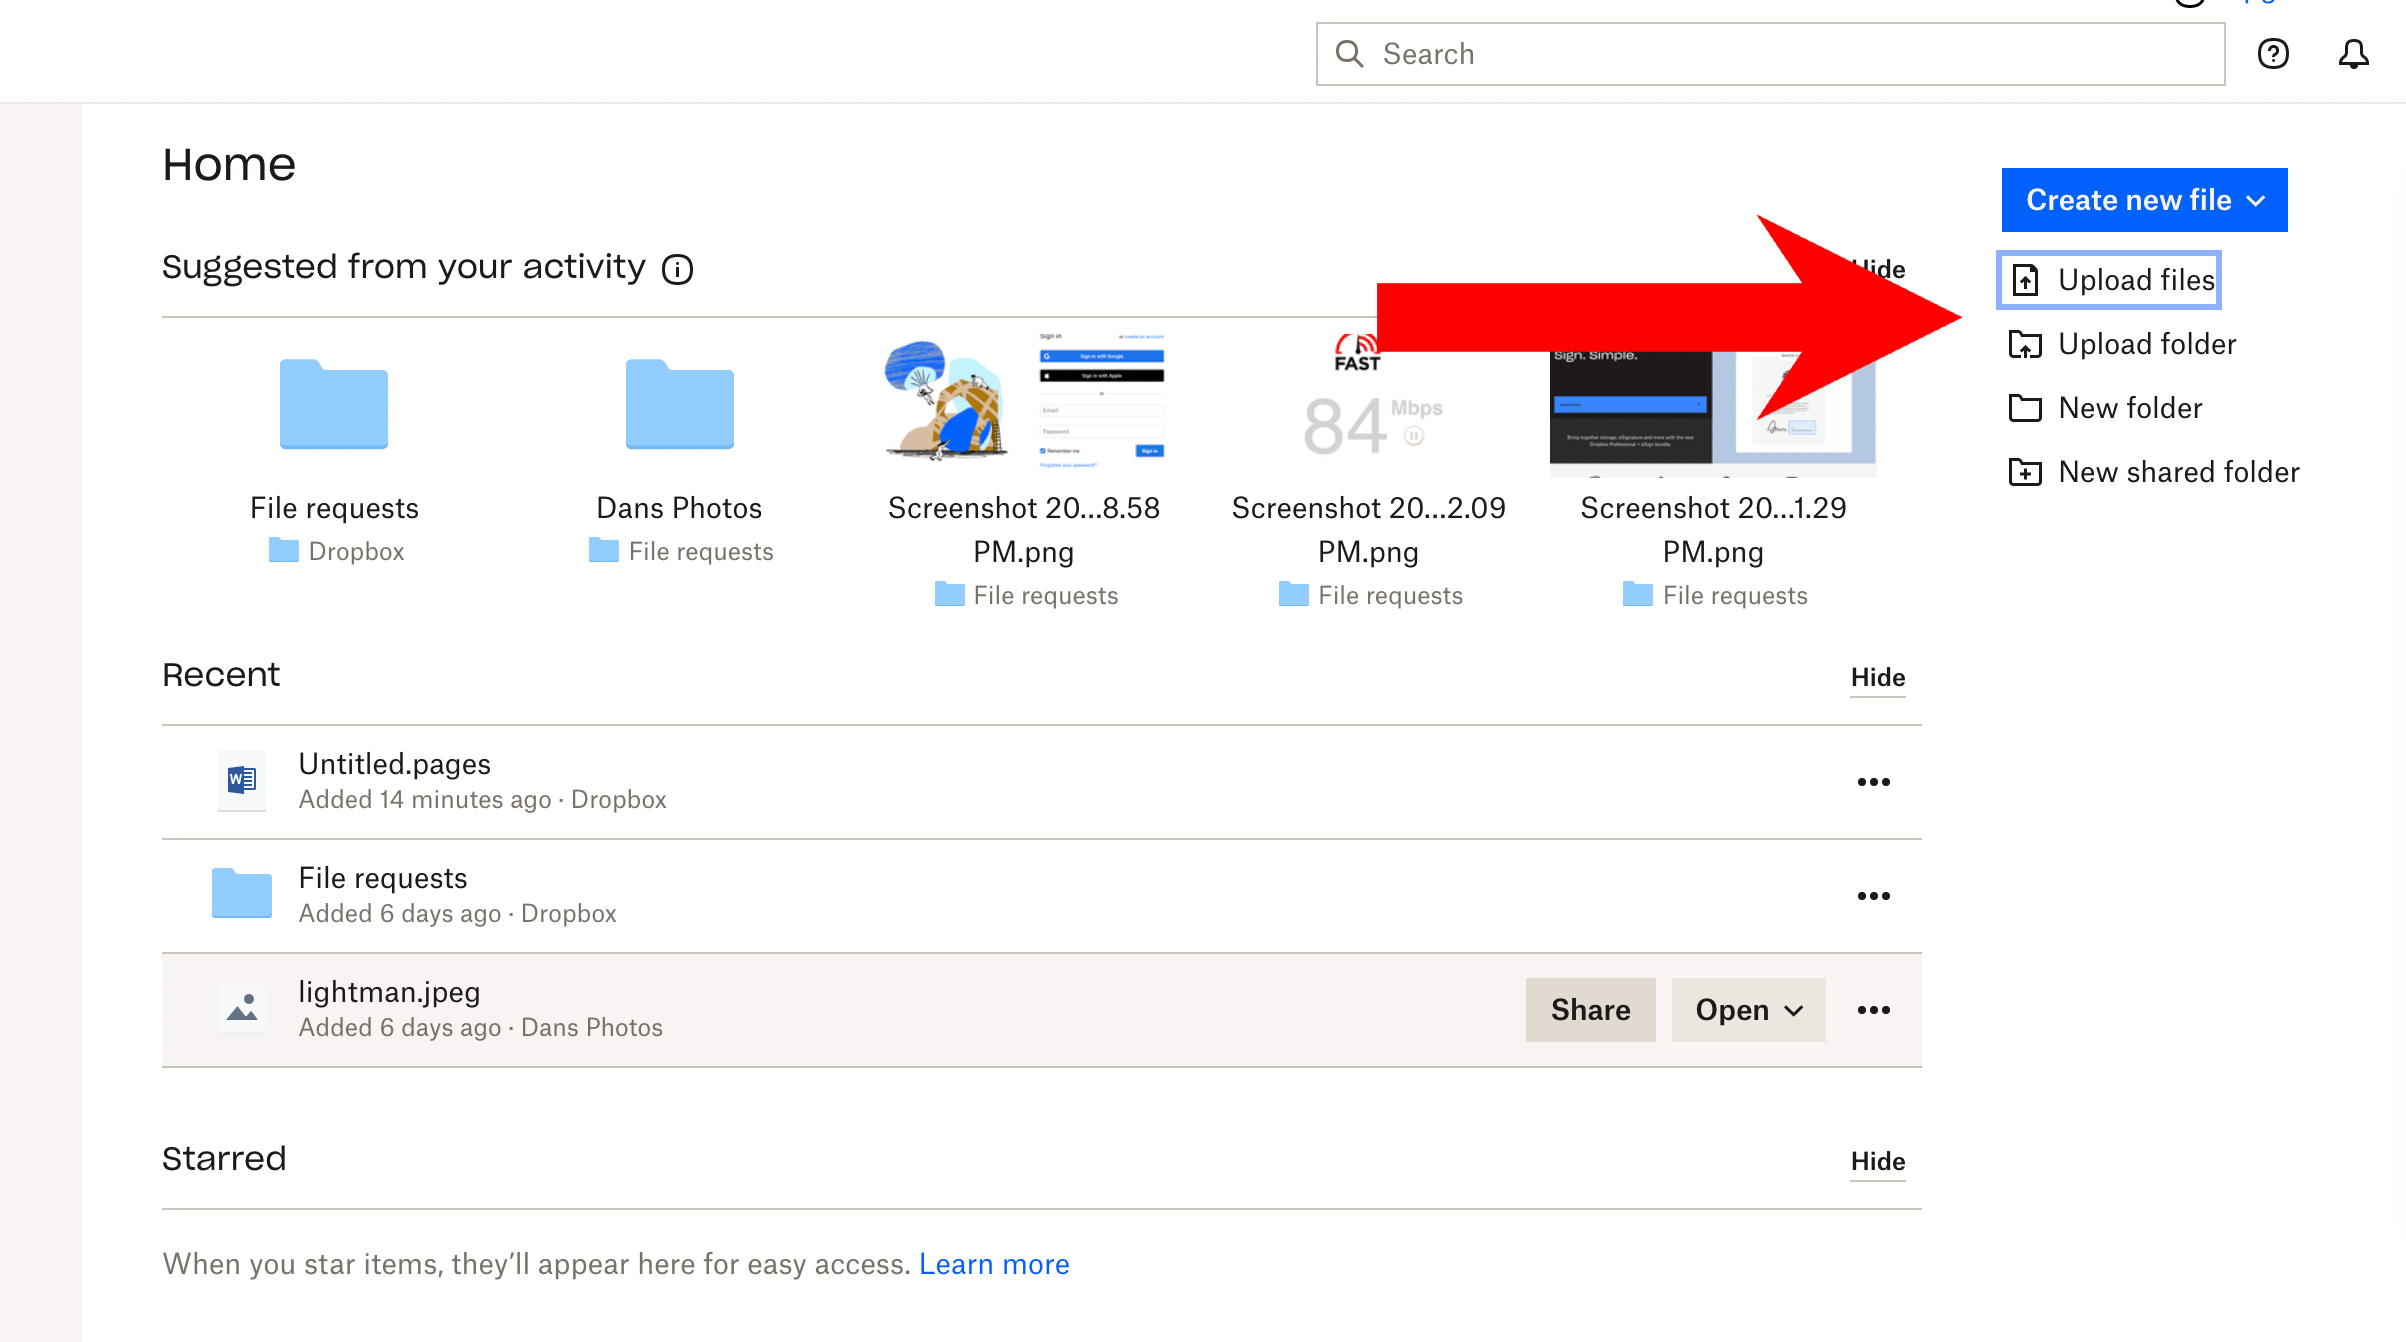Image resolution: width=2406 pixels, height=1342 pixels.
Task: Click the Dropbox location under File requests
Action: [356, 552]
